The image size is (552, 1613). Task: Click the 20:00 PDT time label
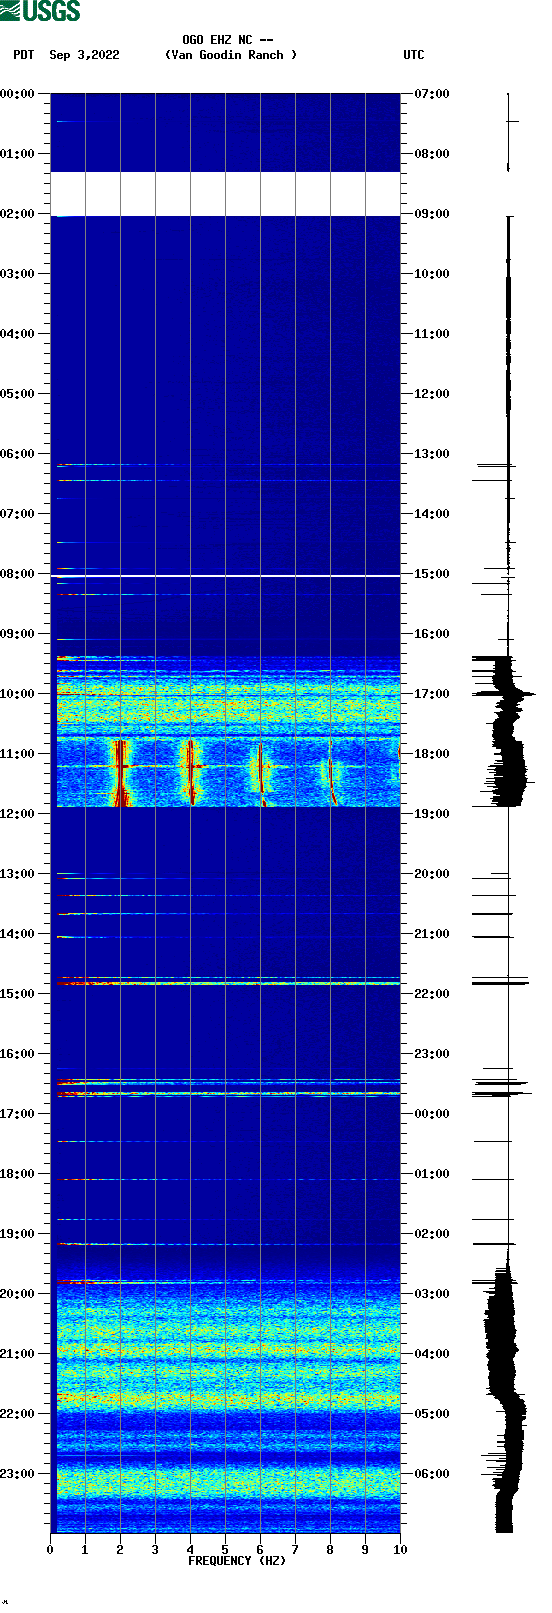(17, 1294)
